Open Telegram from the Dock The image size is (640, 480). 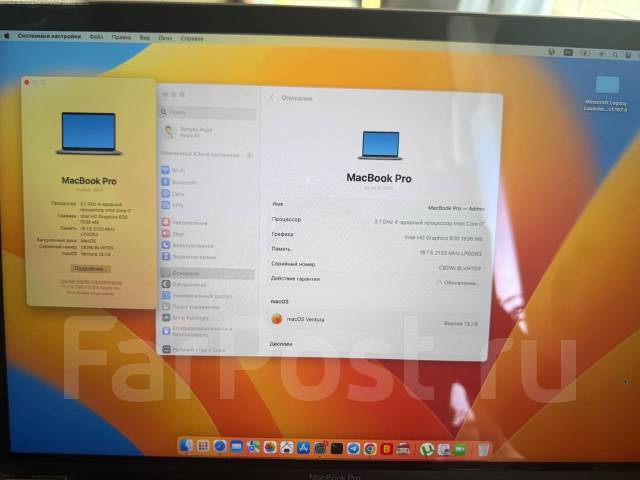point(353,449)
